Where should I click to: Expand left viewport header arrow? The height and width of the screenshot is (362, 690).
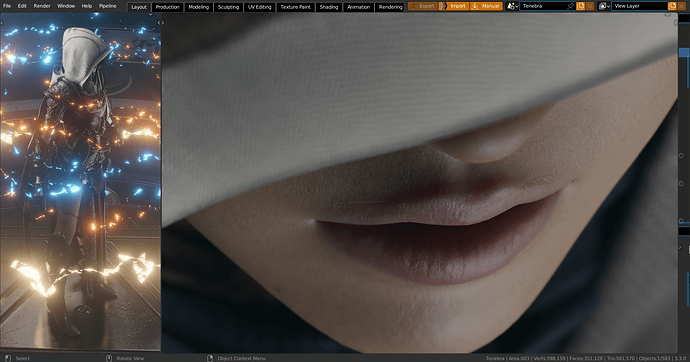tap(150, 14)
